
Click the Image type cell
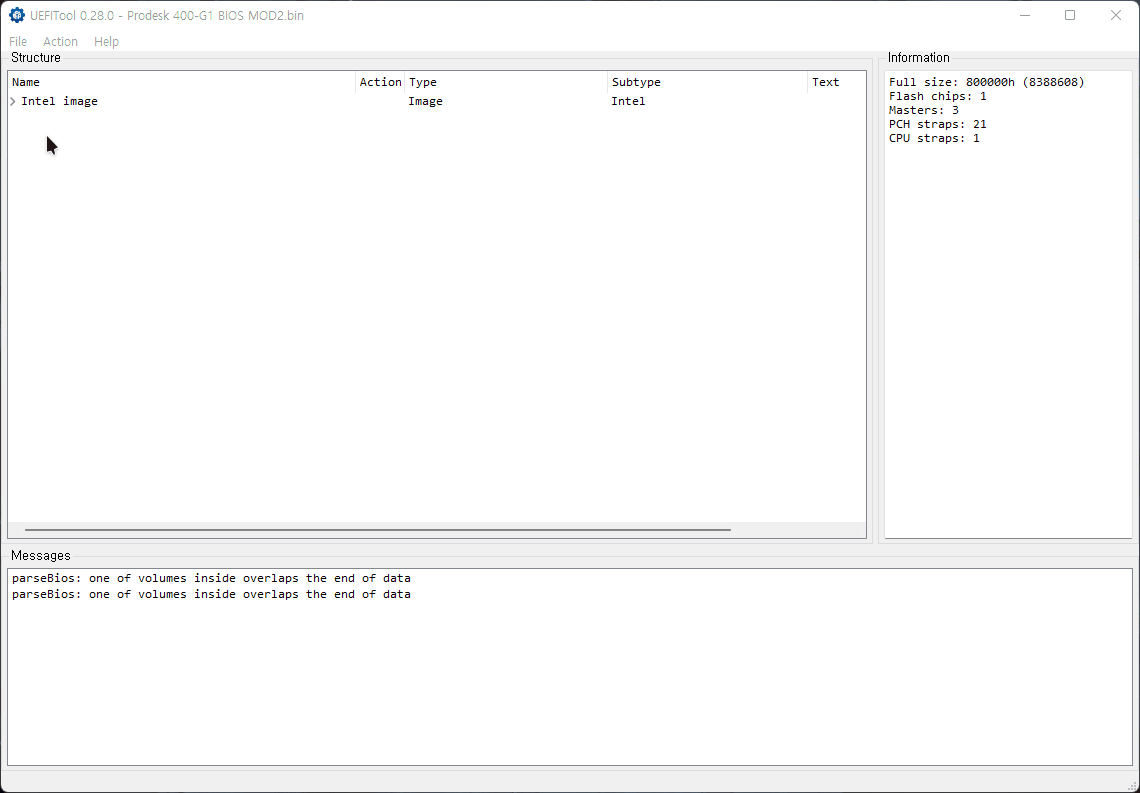click(x=425, y=102)
